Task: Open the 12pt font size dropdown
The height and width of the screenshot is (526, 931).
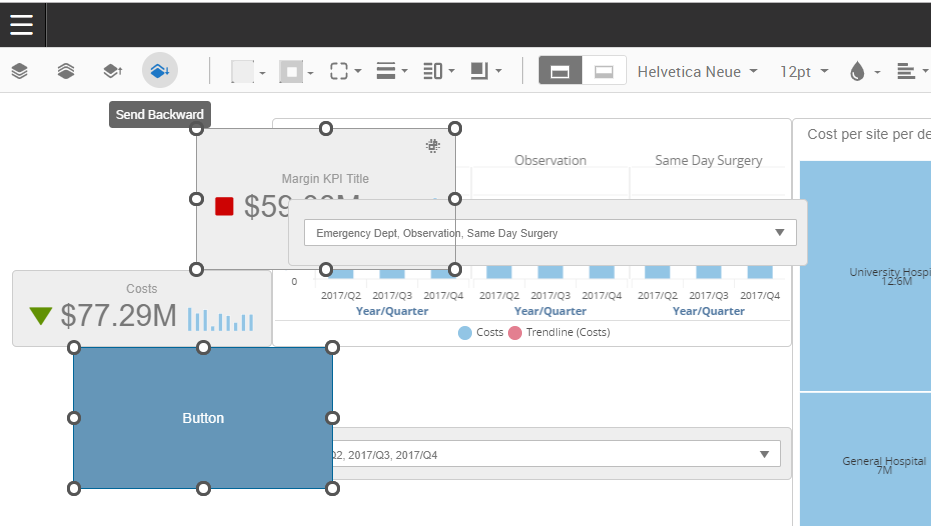Action: click(x=804, y=72)
